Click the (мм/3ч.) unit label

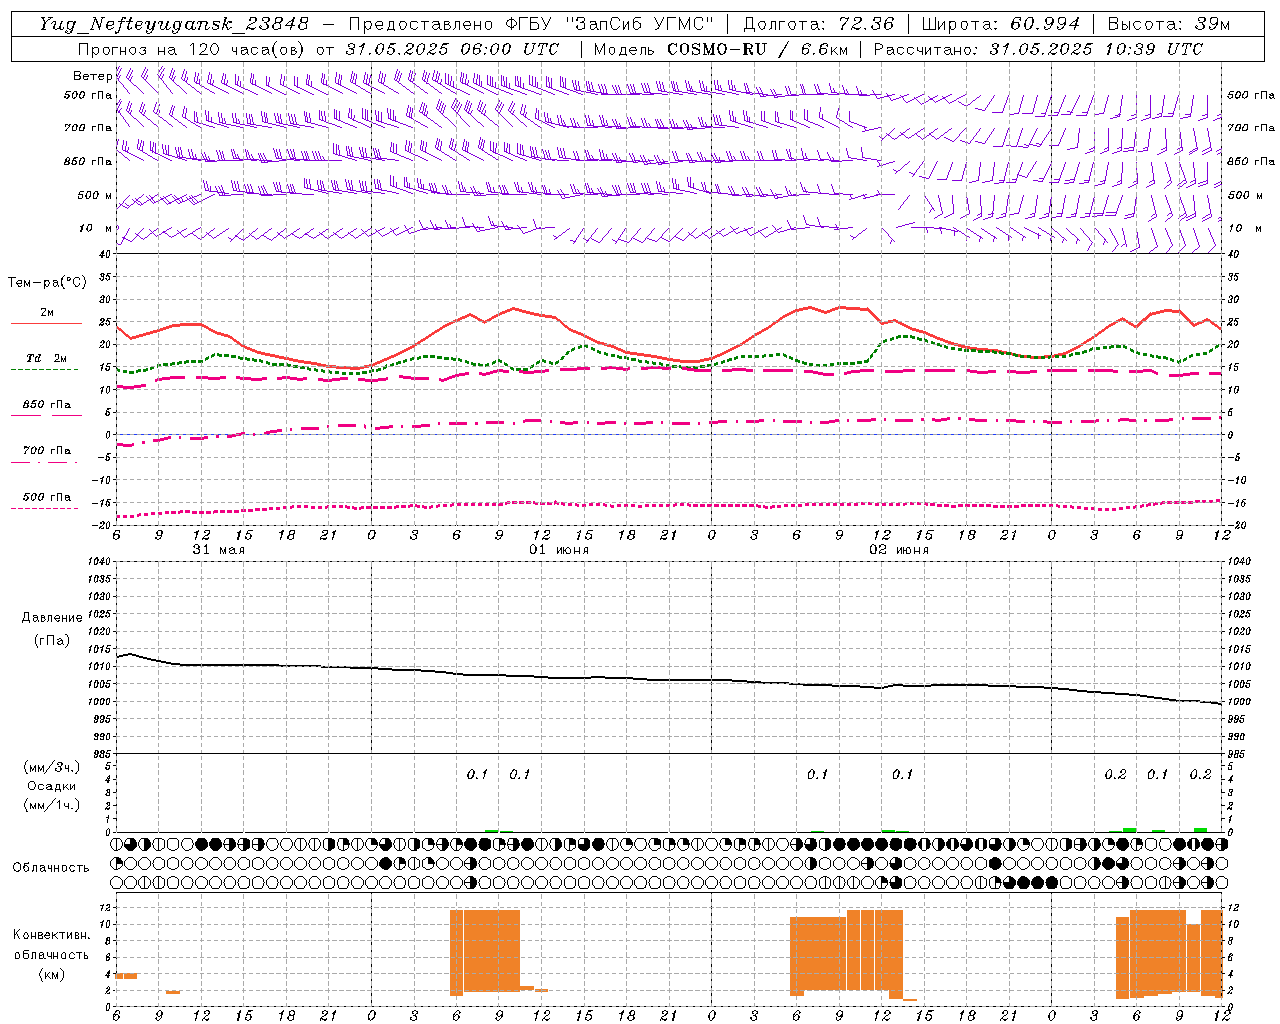(x=52, y=768)
